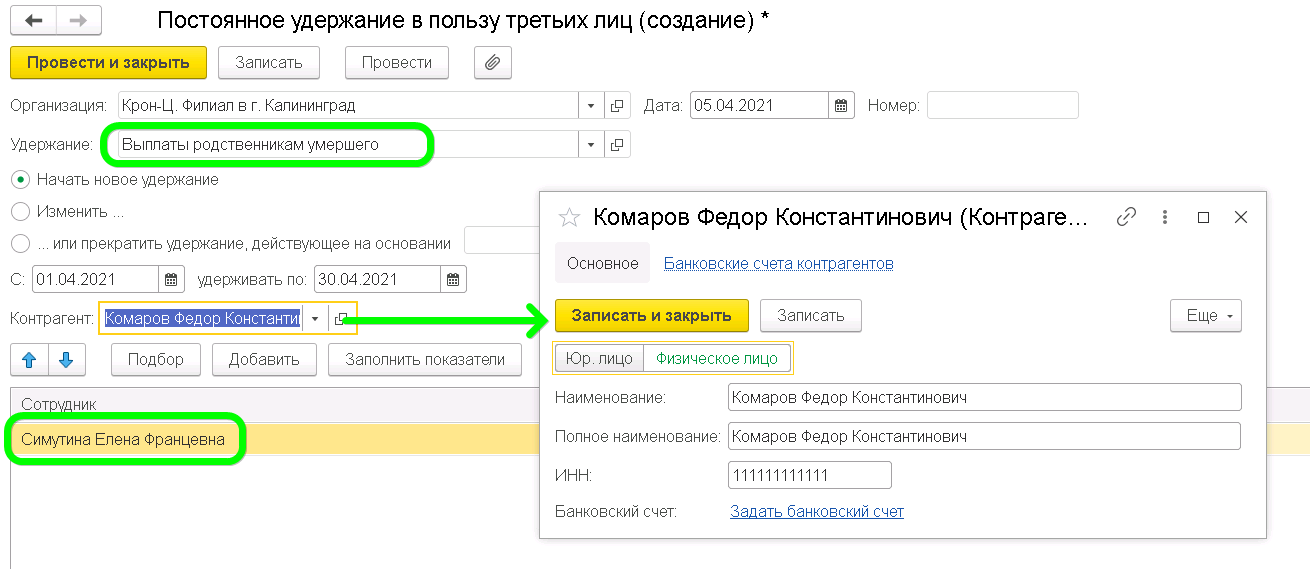Copy the link to the contractor form

[x=1127, y=217]
